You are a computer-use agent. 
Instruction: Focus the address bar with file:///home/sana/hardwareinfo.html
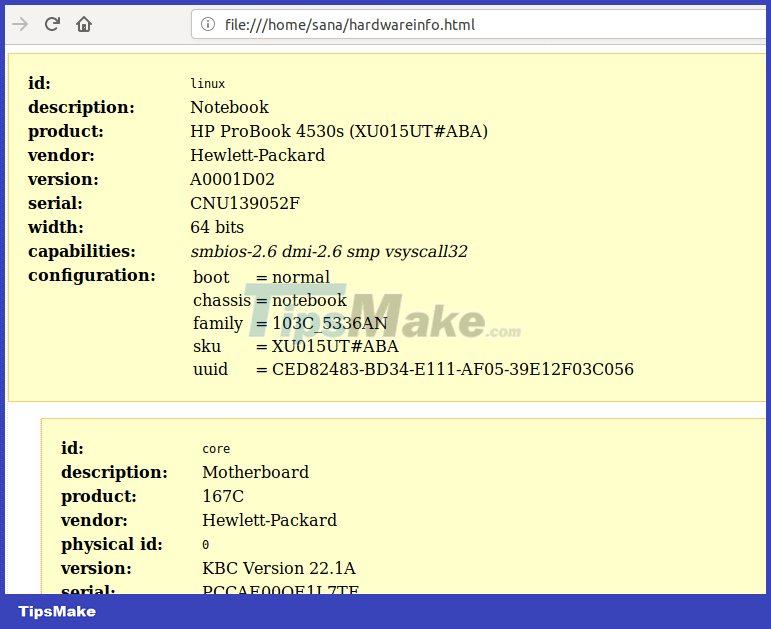click(x=480, y=24)
